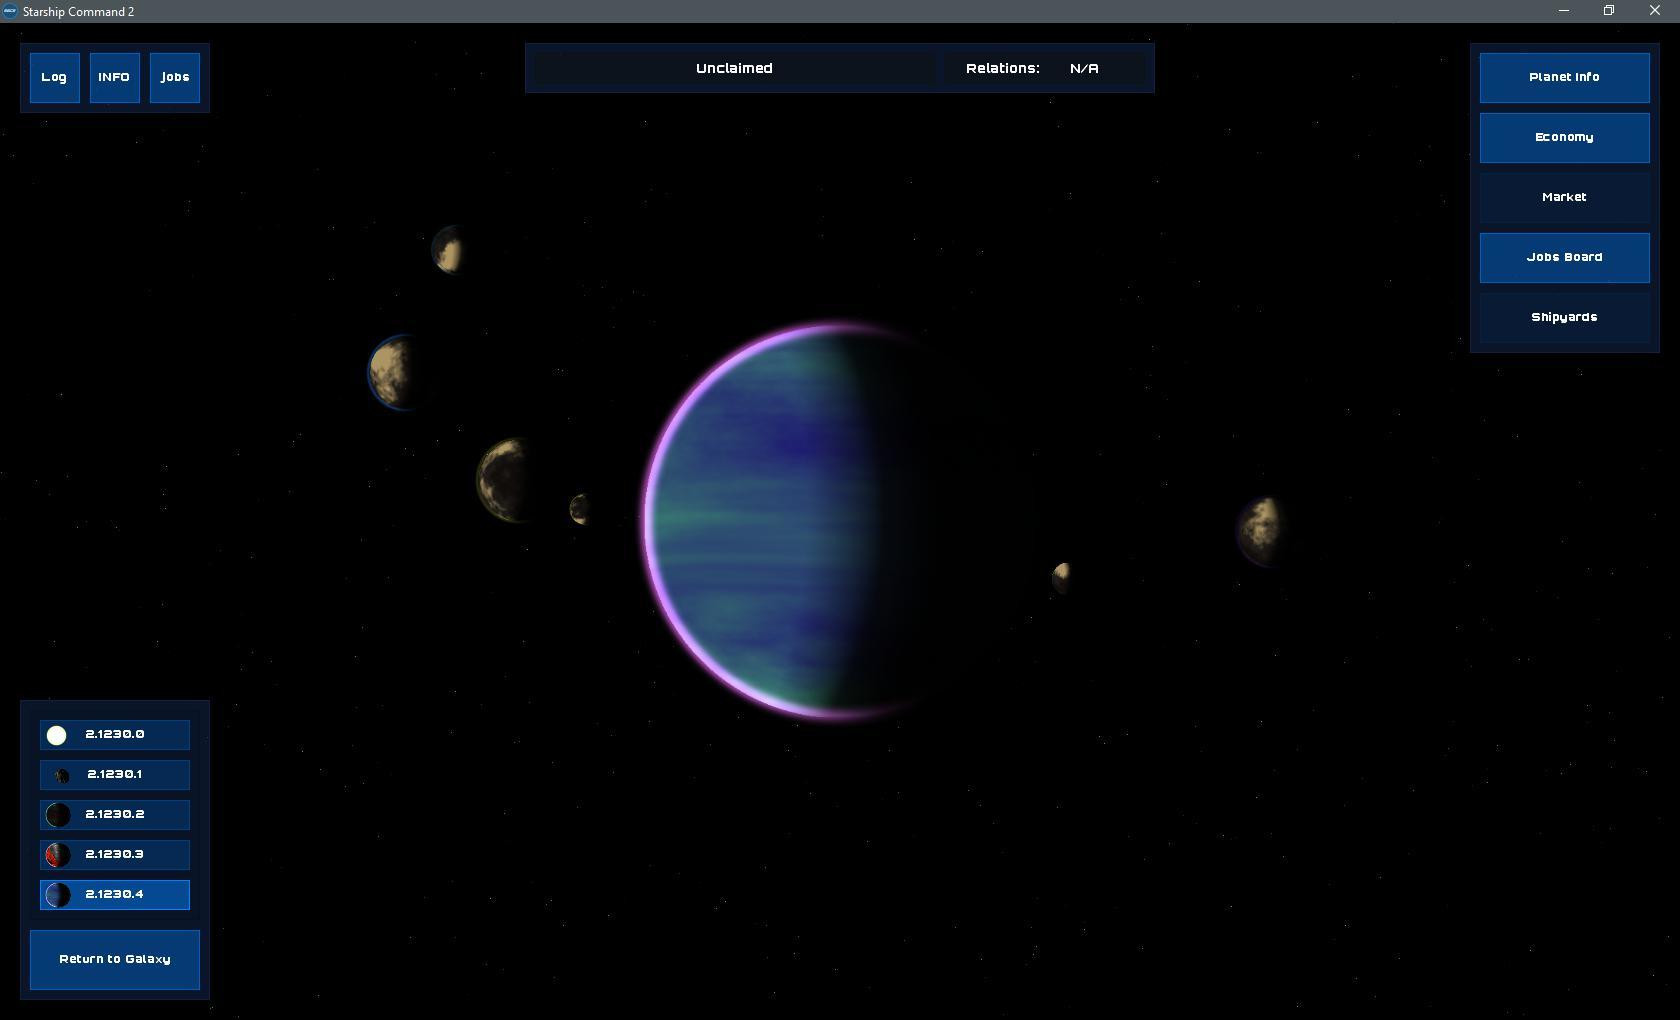
Task: Select the tiny moon closest to planet's left edge
Action: pos(579,509)
